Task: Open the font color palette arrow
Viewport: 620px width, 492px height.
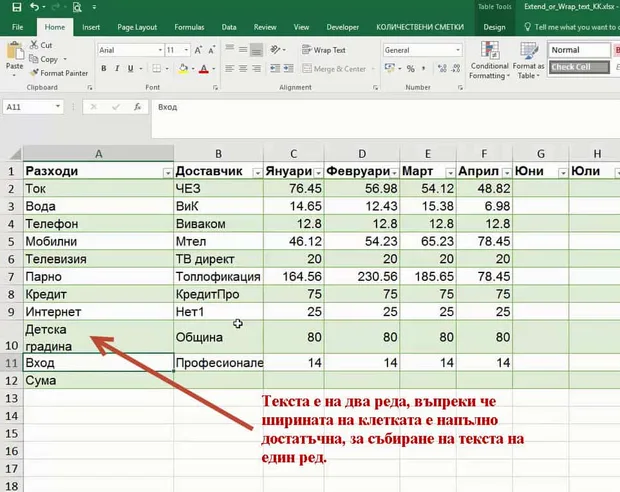Action: coord(214,69)
